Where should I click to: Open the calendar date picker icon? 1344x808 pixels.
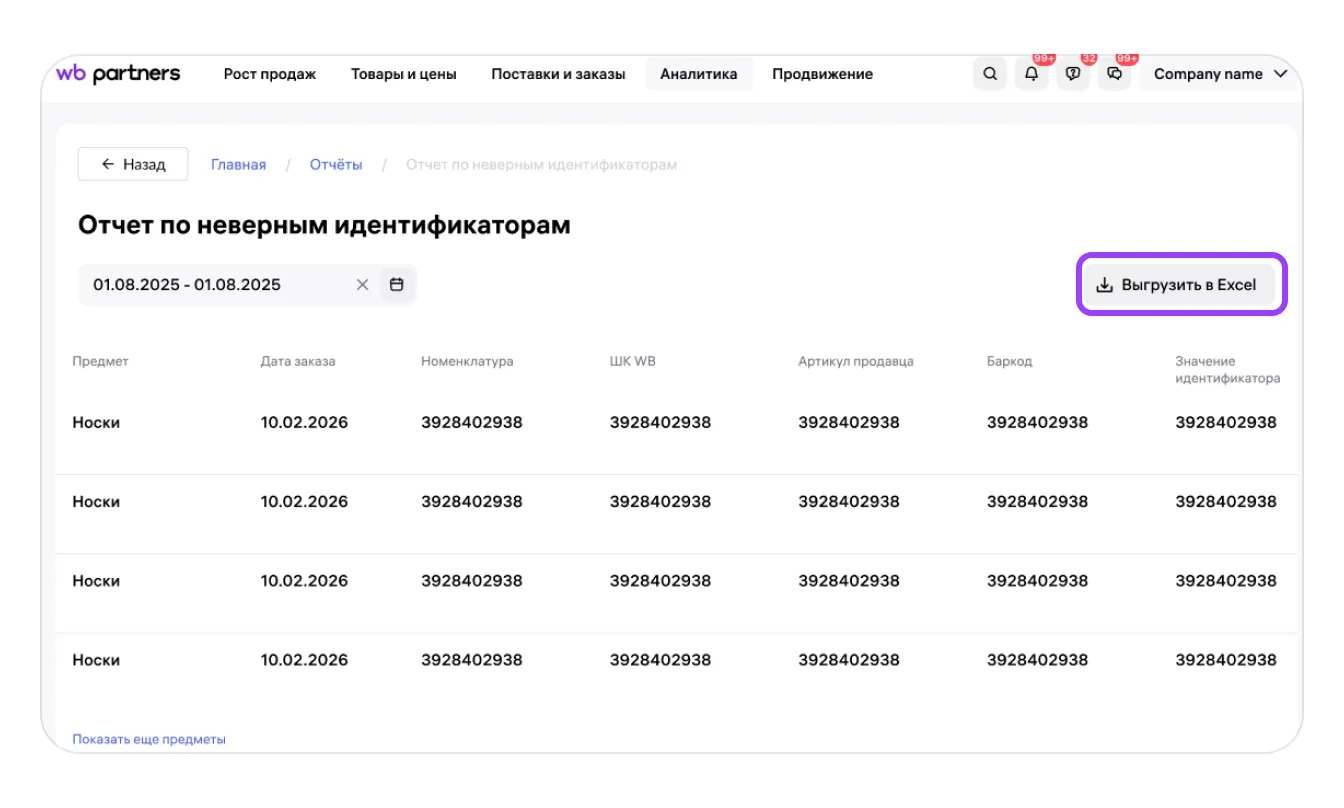pos(397,285)
